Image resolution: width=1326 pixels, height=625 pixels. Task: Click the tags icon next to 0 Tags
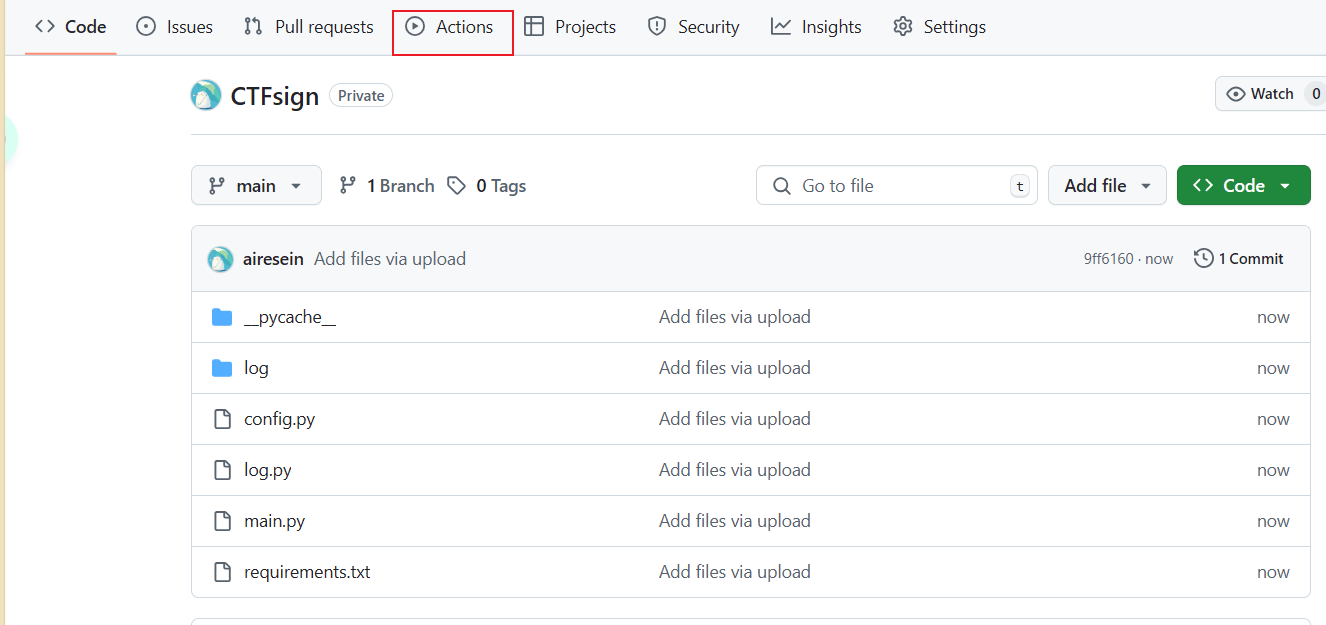(x=457, y=186)
